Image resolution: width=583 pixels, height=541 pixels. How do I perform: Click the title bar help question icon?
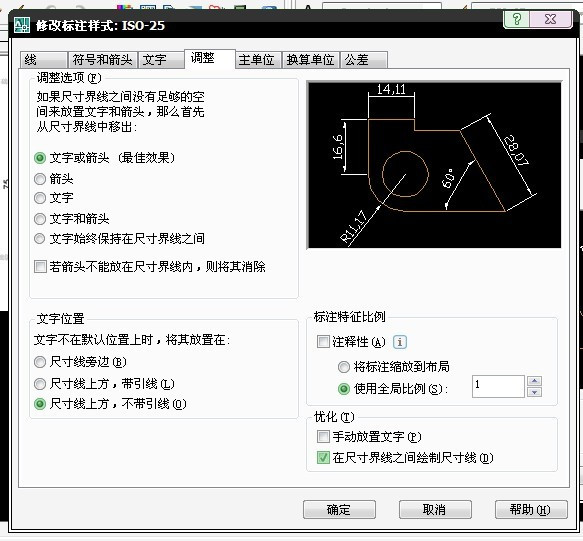(x=516, y=19)
